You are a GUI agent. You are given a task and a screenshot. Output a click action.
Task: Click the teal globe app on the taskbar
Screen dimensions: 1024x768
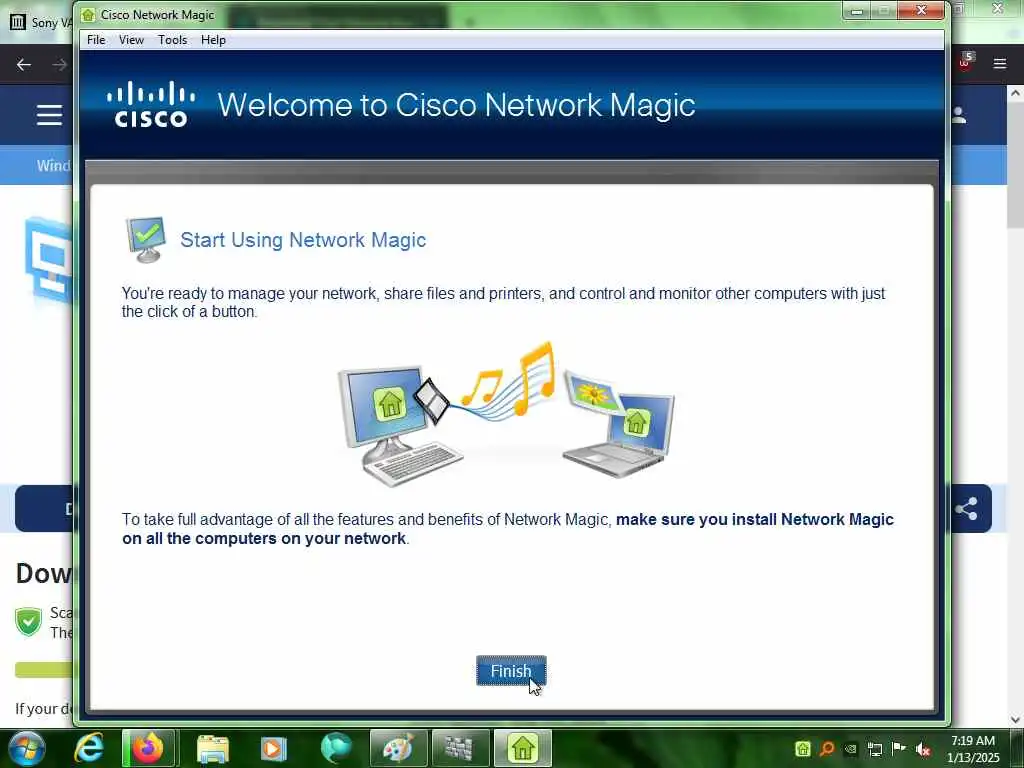pos(336,748)
